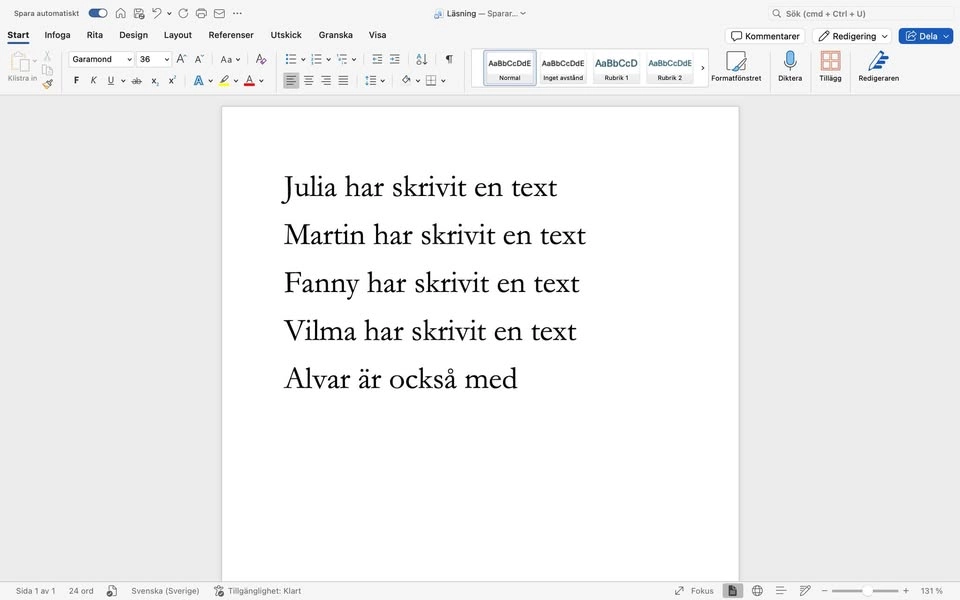Open the Utskick tab
This screenshot has height=600, width=960.
click(286, 35)
